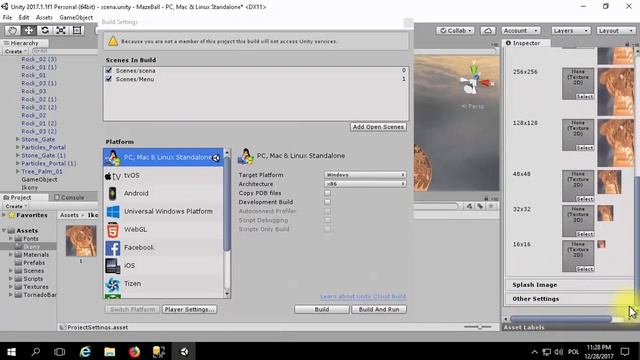Open Layers dropdown

pyautogui.click(x=570, y=31)
